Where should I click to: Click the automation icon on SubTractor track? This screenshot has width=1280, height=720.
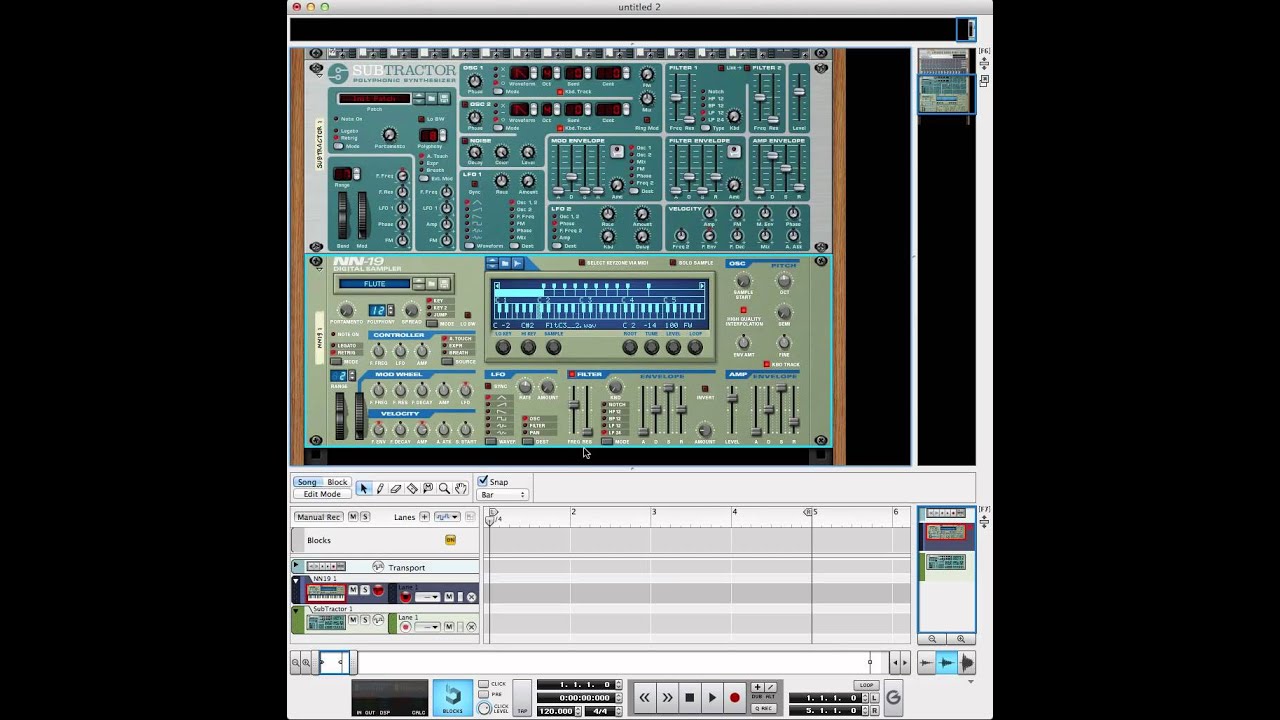pos(379,620)
